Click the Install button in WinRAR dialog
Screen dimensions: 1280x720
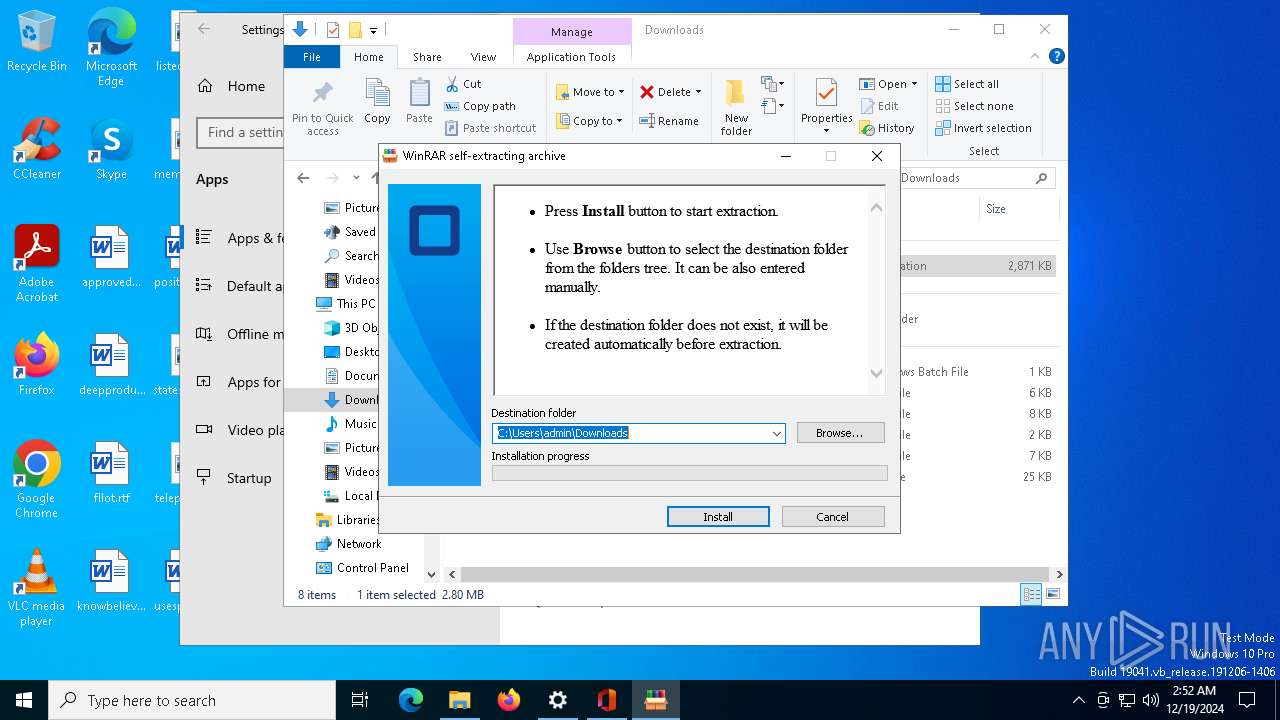[x=718, y=517]
